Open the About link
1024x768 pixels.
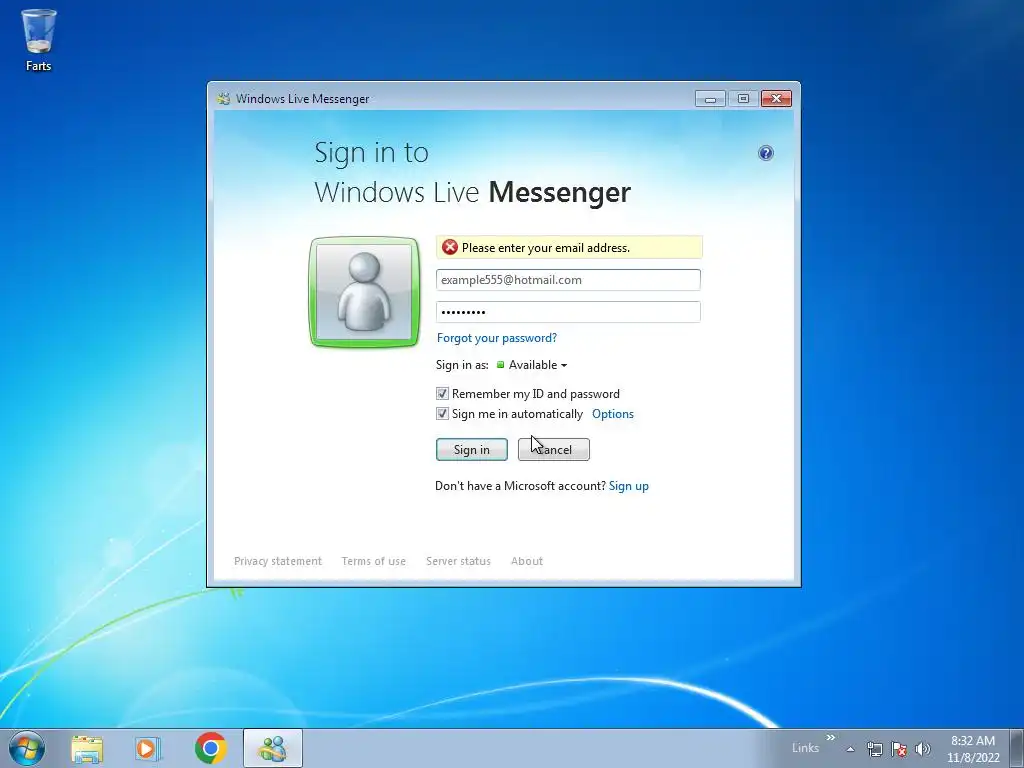tap(527, 561)
